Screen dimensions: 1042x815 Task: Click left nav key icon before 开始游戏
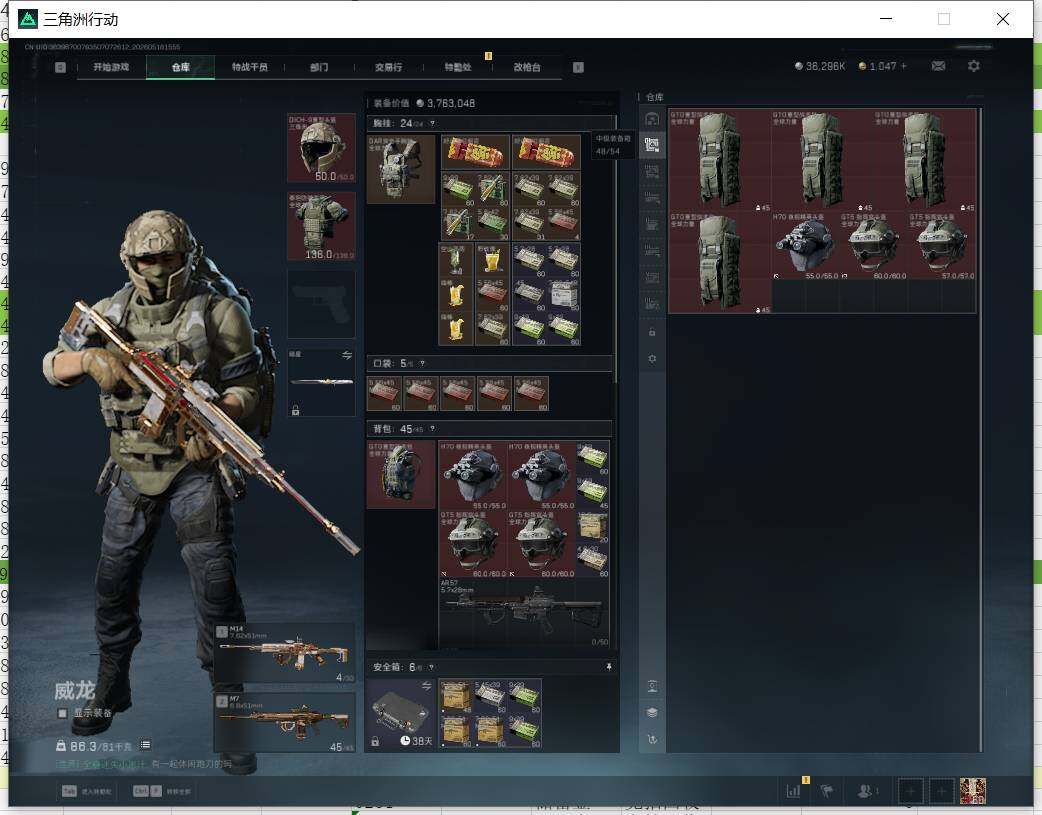[x=60, y=67]
